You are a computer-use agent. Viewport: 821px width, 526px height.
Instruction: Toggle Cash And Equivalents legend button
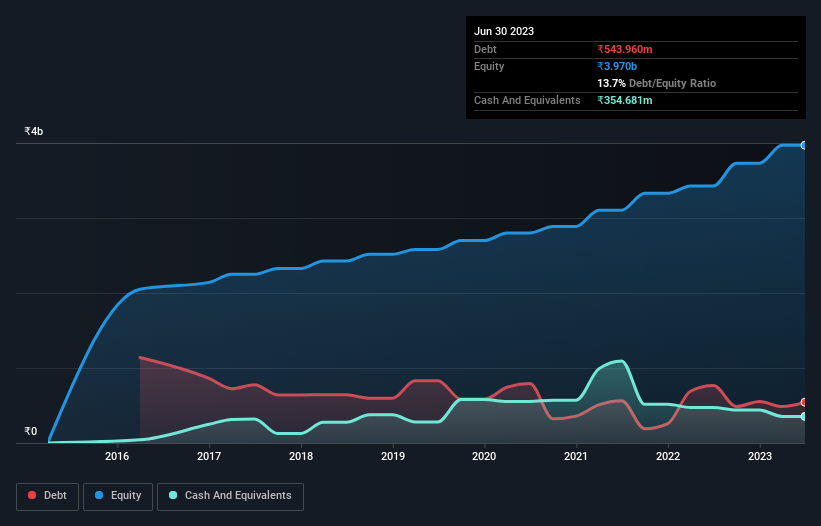coord(230,496)
